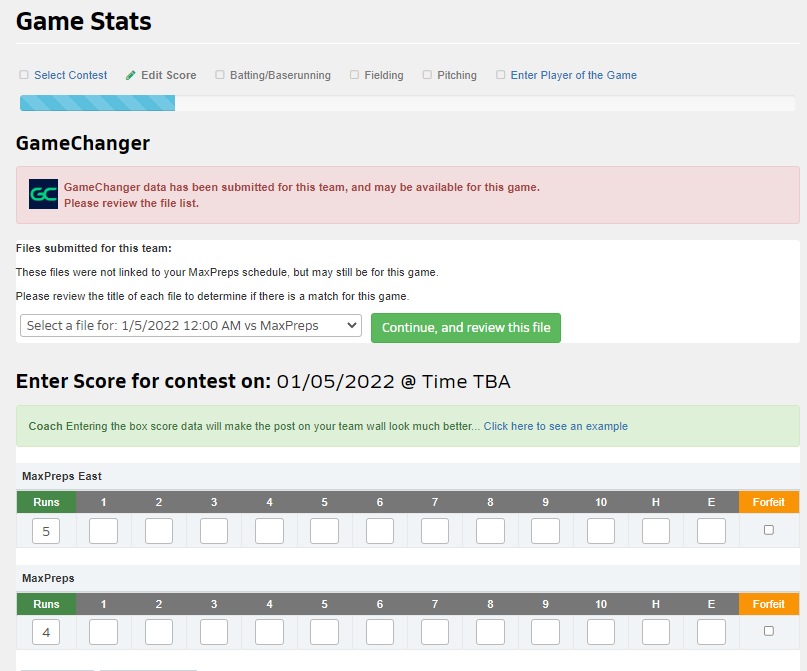Focus the MaxPreps East inning 4 field
This screenshot has width=807, height=671.
coord(269,531)
